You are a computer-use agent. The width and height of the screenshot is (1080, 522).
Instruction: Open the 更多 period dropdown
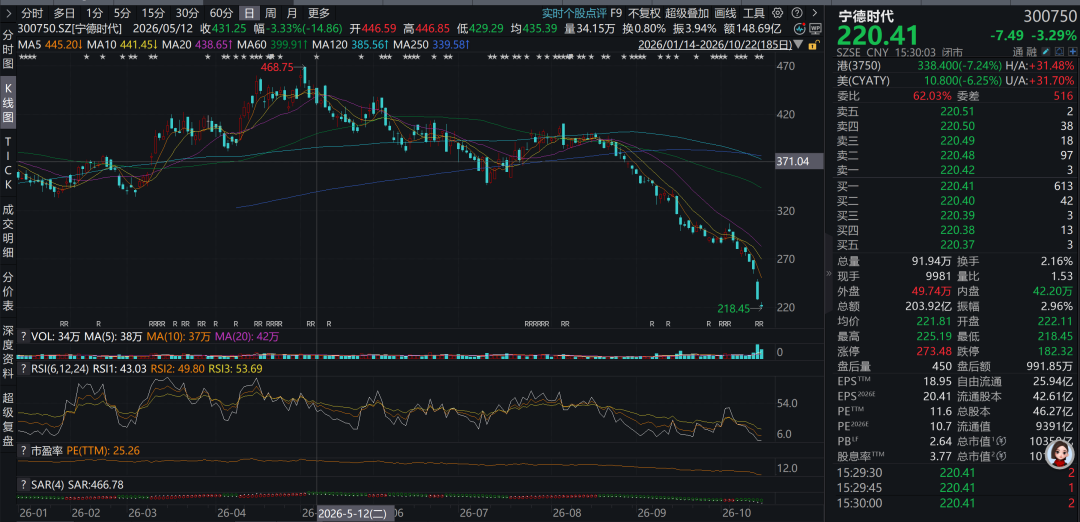[x=319, y=12]
